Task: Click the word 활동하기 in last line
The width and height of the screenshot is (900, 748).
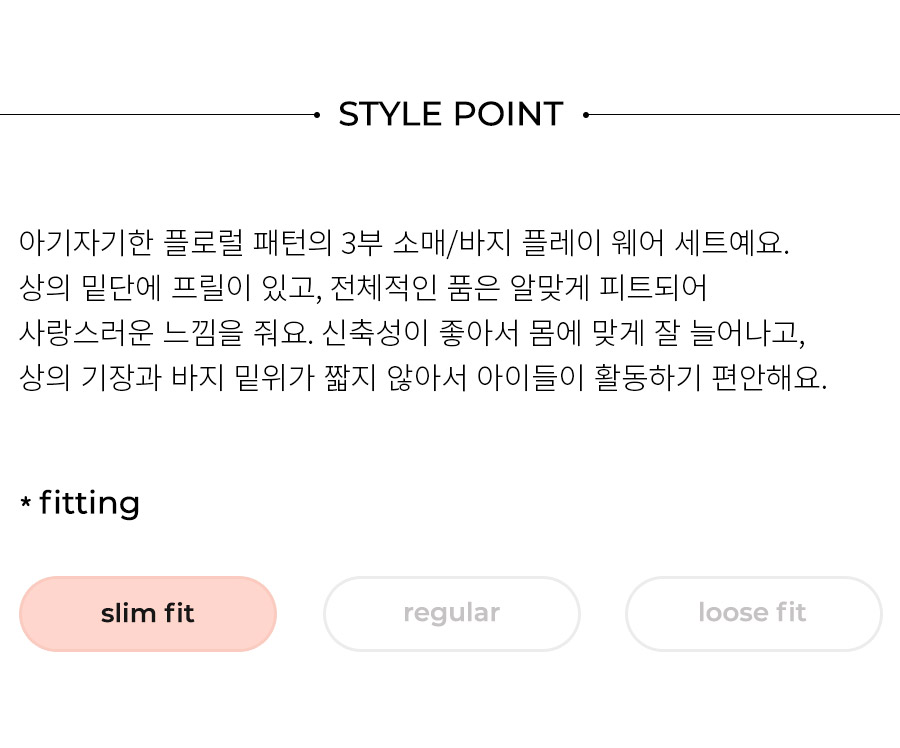Action: (647, 378)
